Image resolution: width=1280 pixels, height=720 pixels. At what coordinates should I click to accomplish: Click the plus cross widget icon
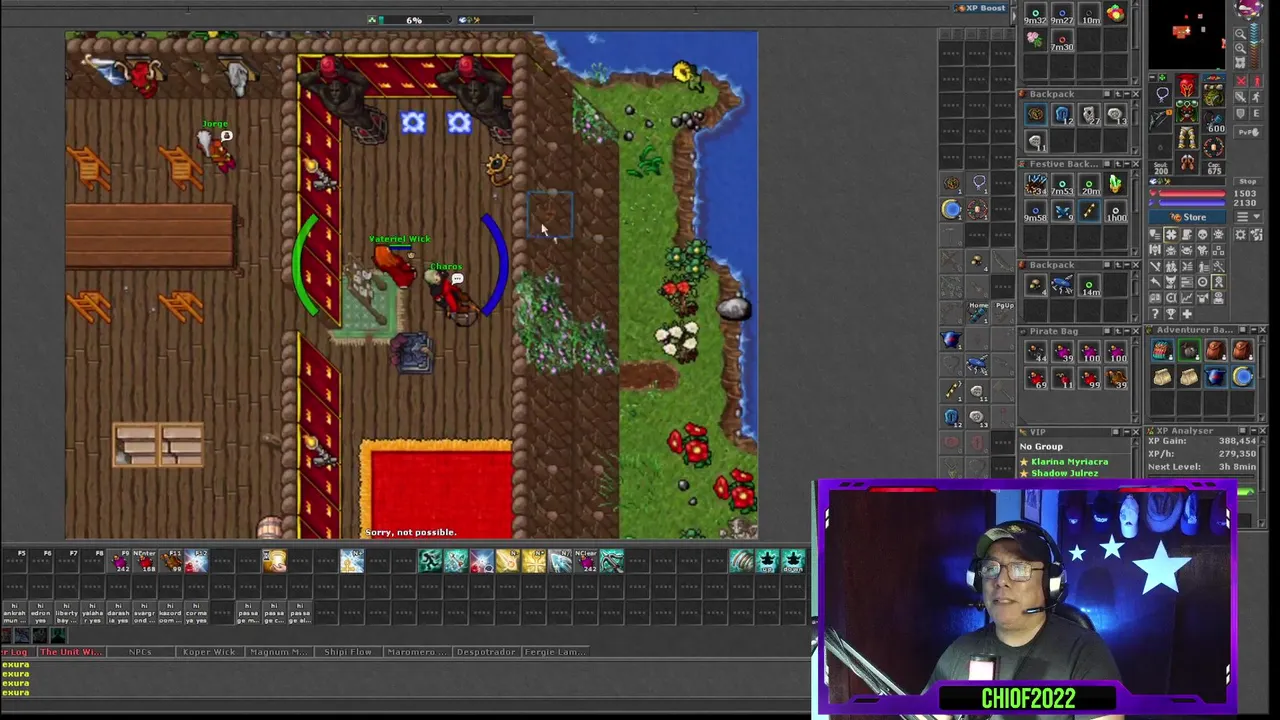(x=1186, y=314)
